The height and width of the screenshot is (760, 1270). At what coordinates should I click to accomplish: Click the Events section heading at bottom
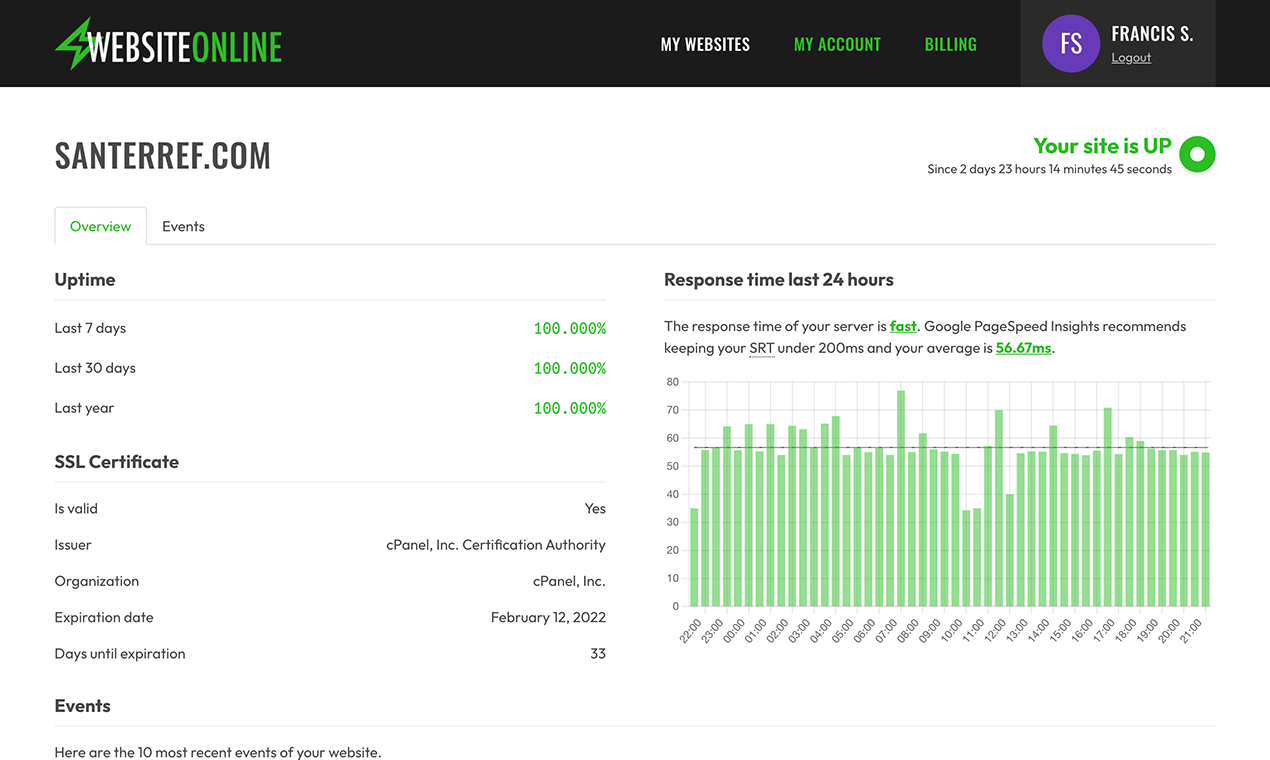coord(83,706)
